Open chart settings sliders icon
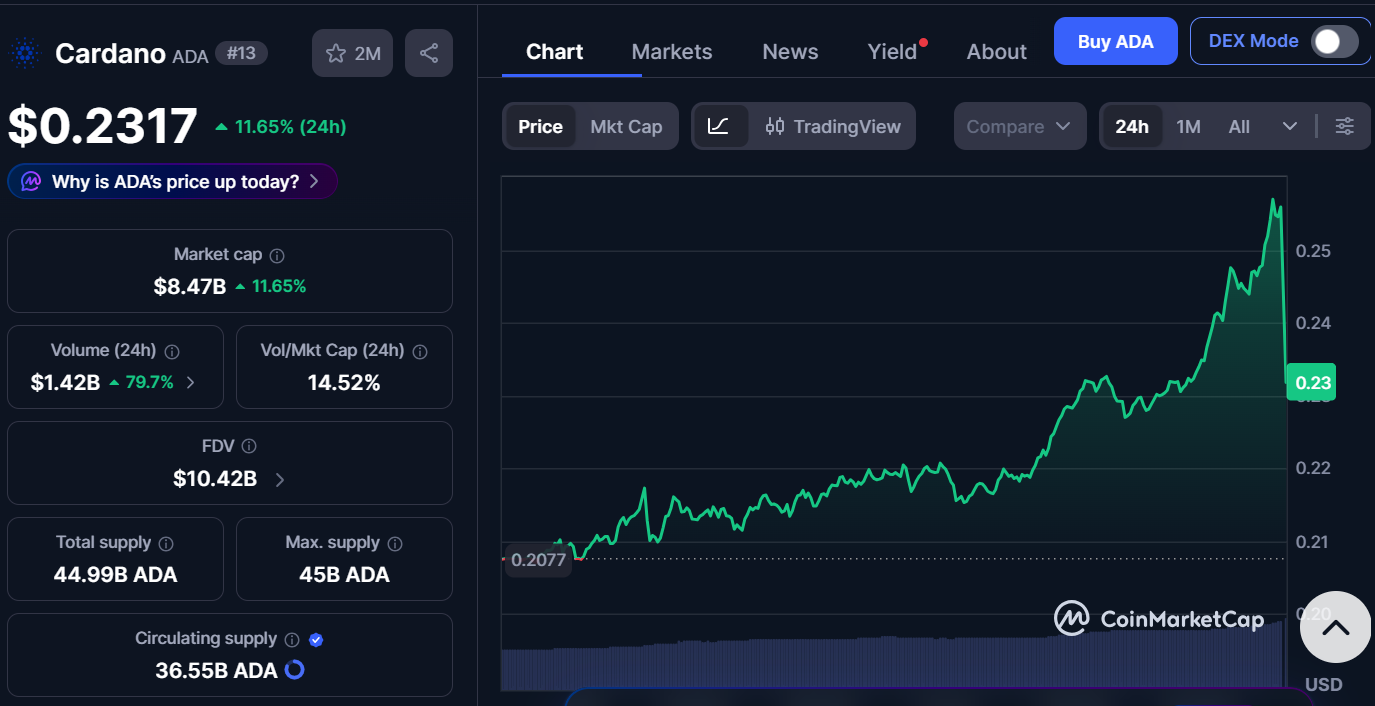Viewport: 1375px width, 706px height. (1345, 126)
